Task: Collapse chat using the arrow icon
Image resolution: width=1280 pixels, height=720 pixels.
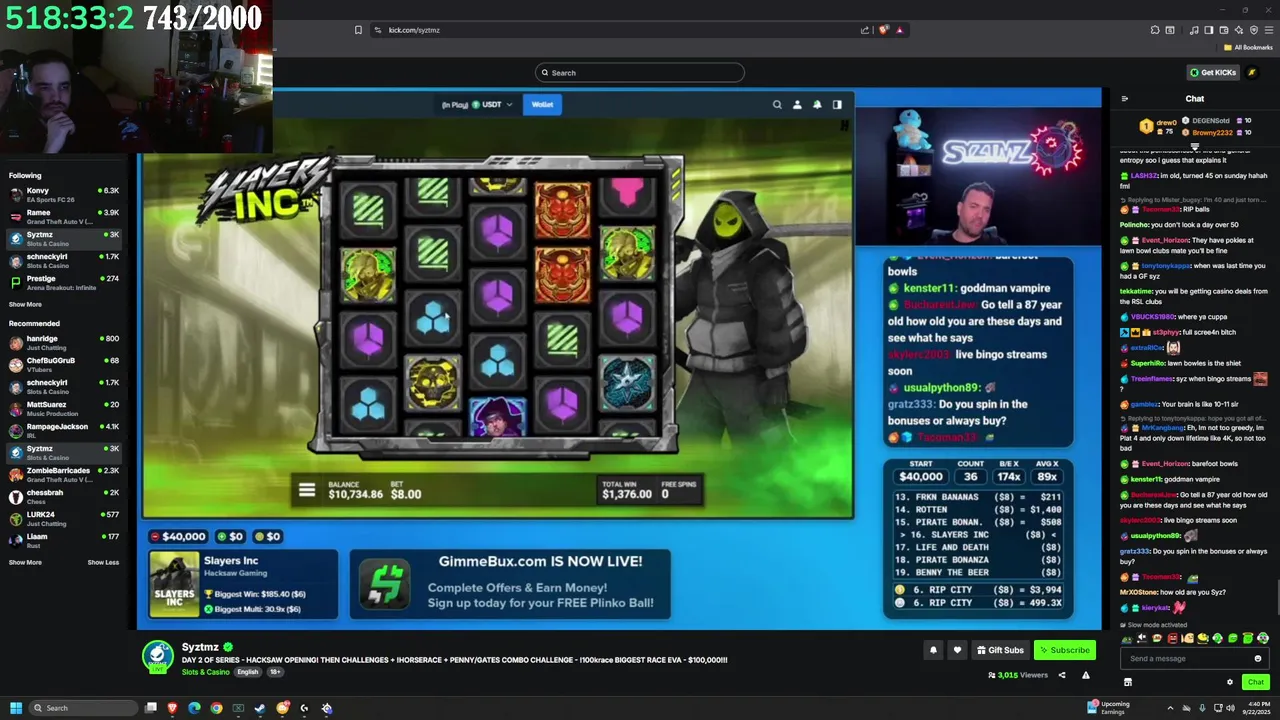Action: (x=1125, y=99)
